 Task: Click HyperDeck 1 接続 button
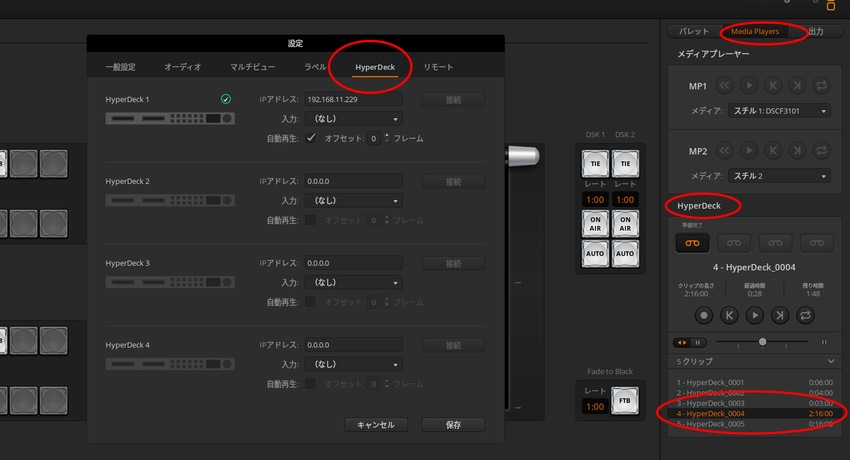pyautogui.click(x=453, y=100)
